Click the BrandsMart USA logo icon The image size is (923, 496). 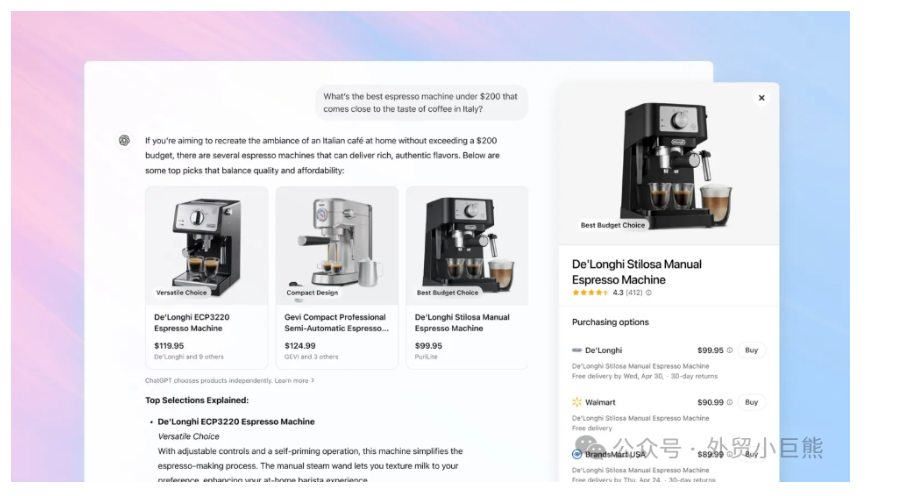pyautogui.click(x=577, y=454)
